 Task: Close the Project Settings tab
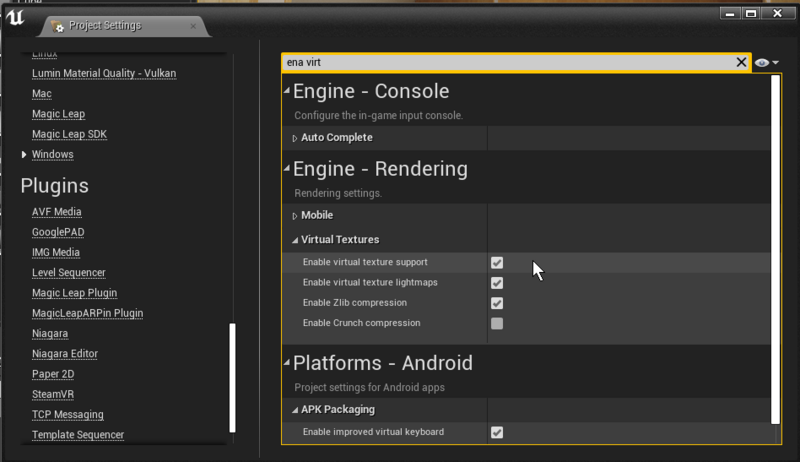pyautogui.click(x=193, y=26)
